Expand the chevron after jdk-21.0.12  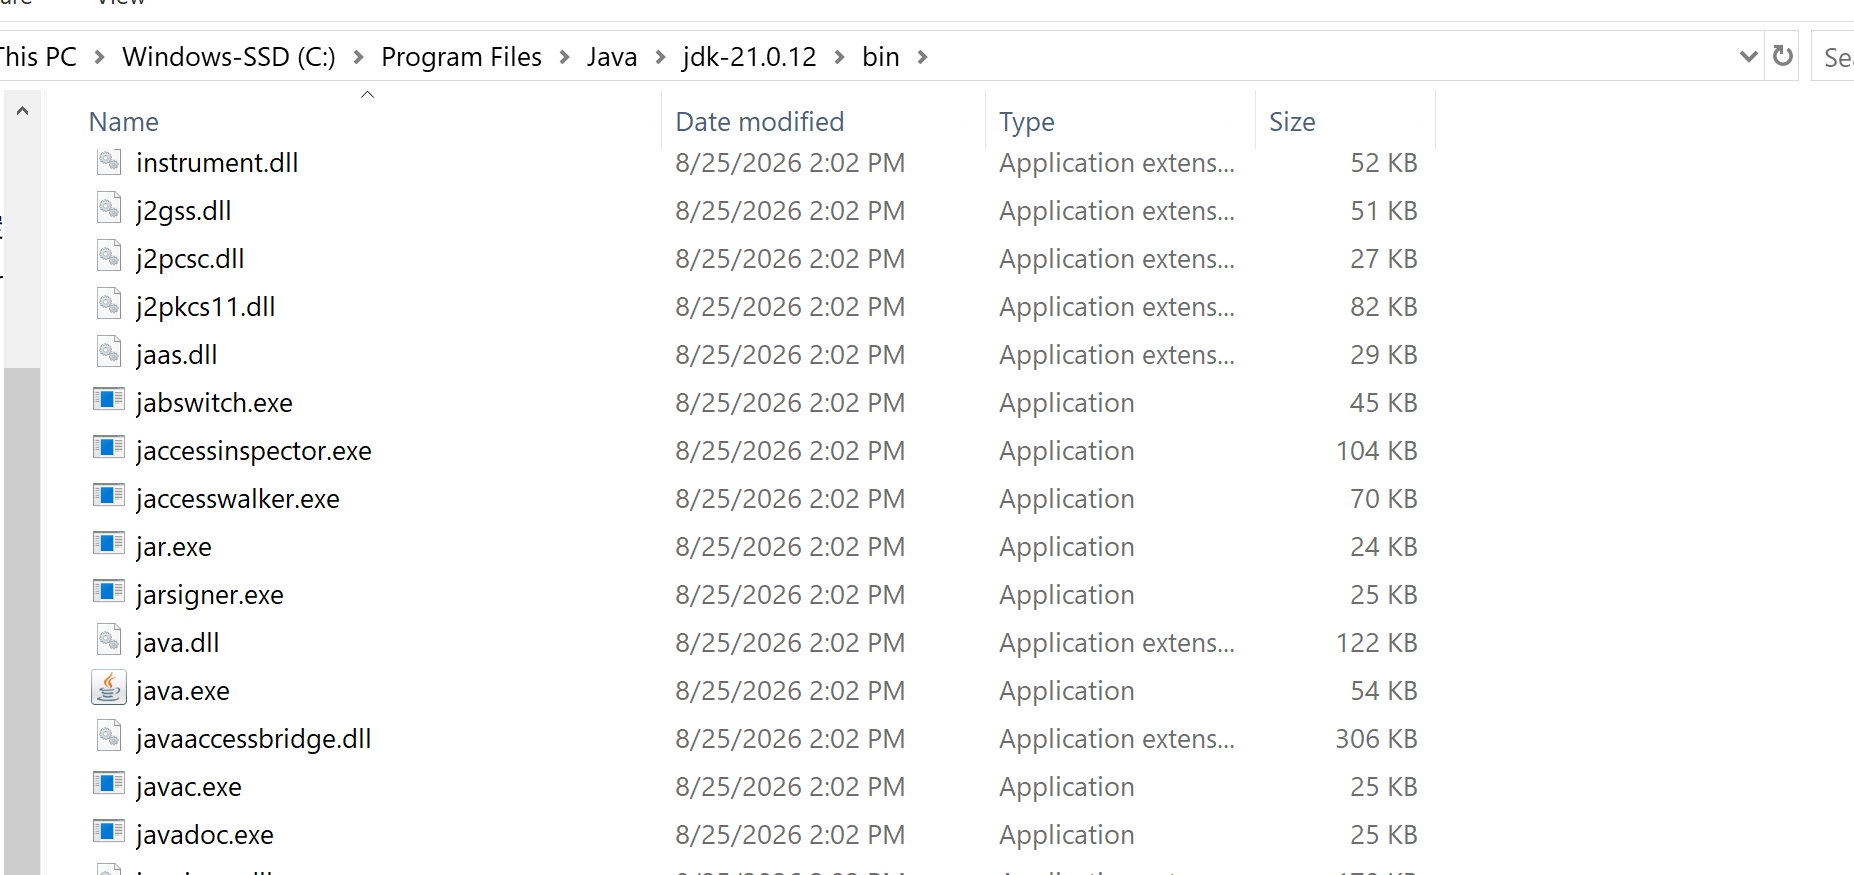(x=839, y=57)
